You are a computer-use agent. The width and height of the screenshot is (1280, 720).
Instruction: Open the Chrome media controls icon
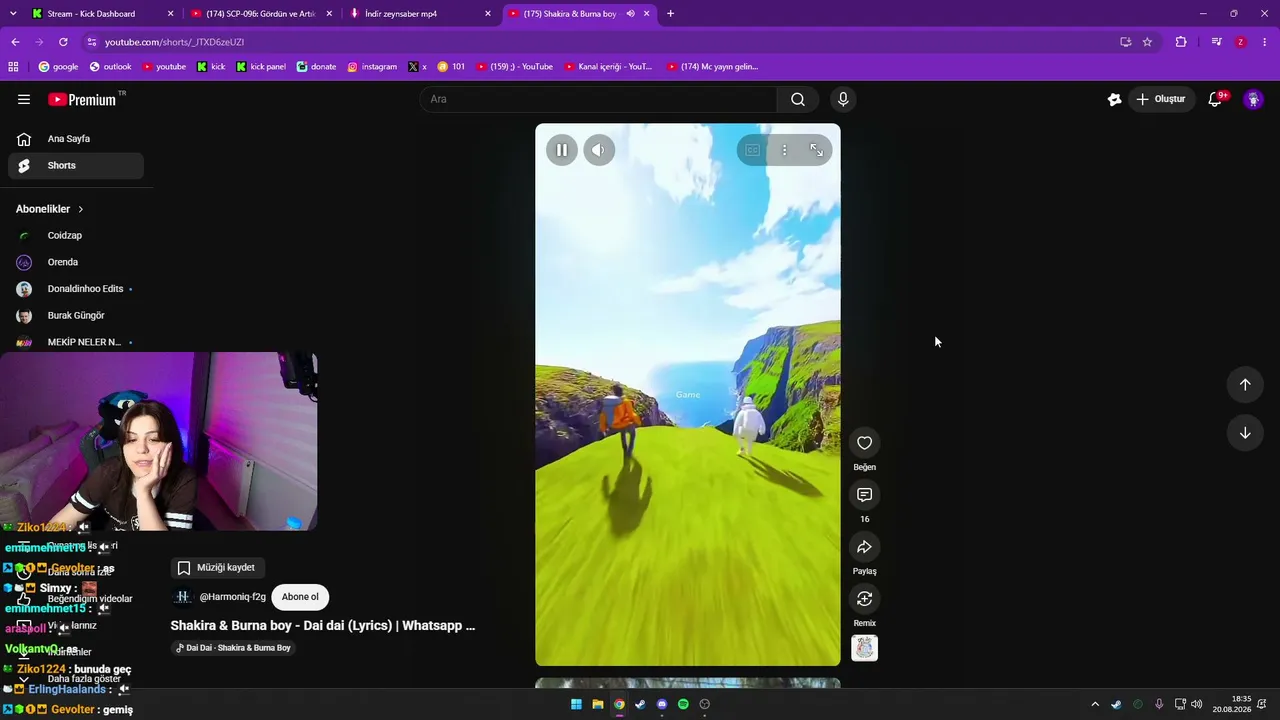pyautogui.click(x=1216, y=42)
